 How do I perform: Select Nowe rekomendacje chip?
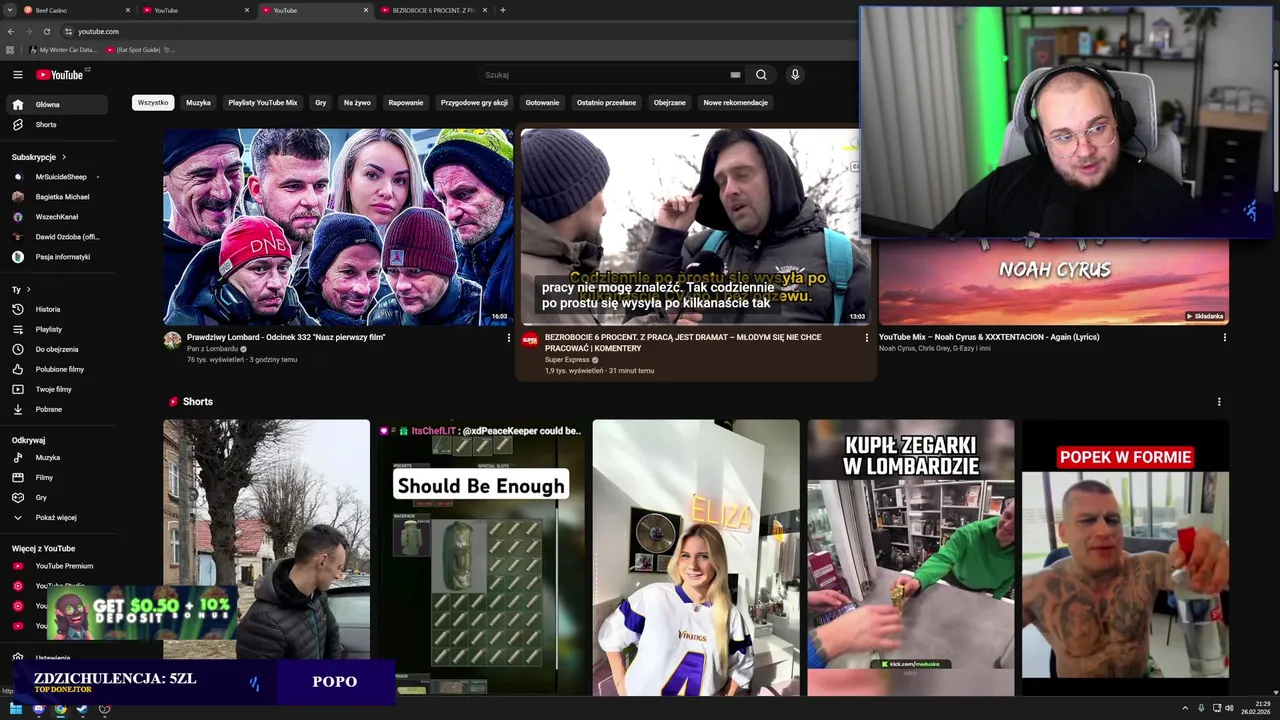[x=735, y=102]
